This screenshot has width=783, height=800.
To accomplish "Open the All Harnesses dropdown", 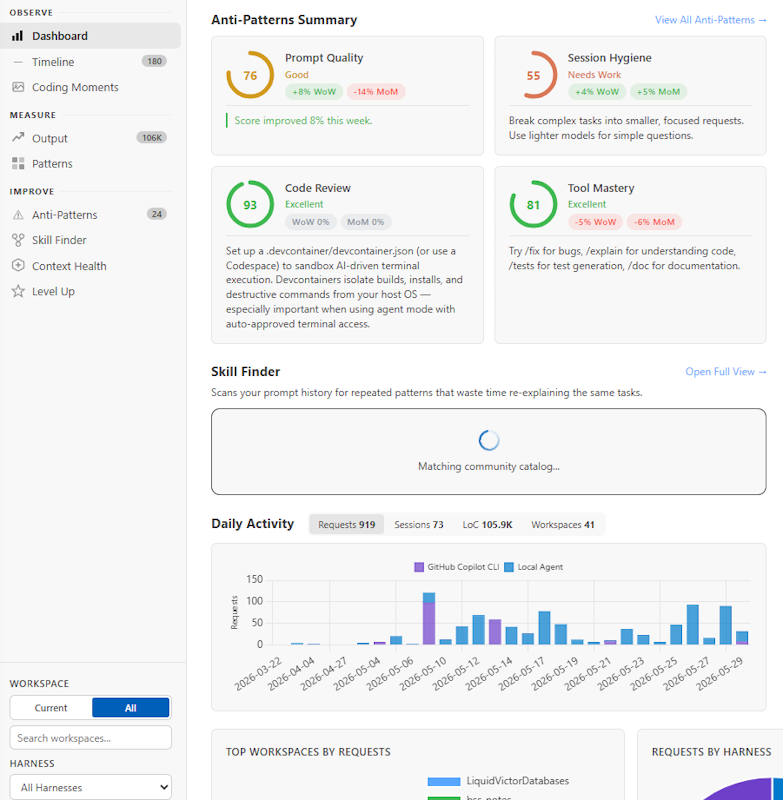I will 91,787.
